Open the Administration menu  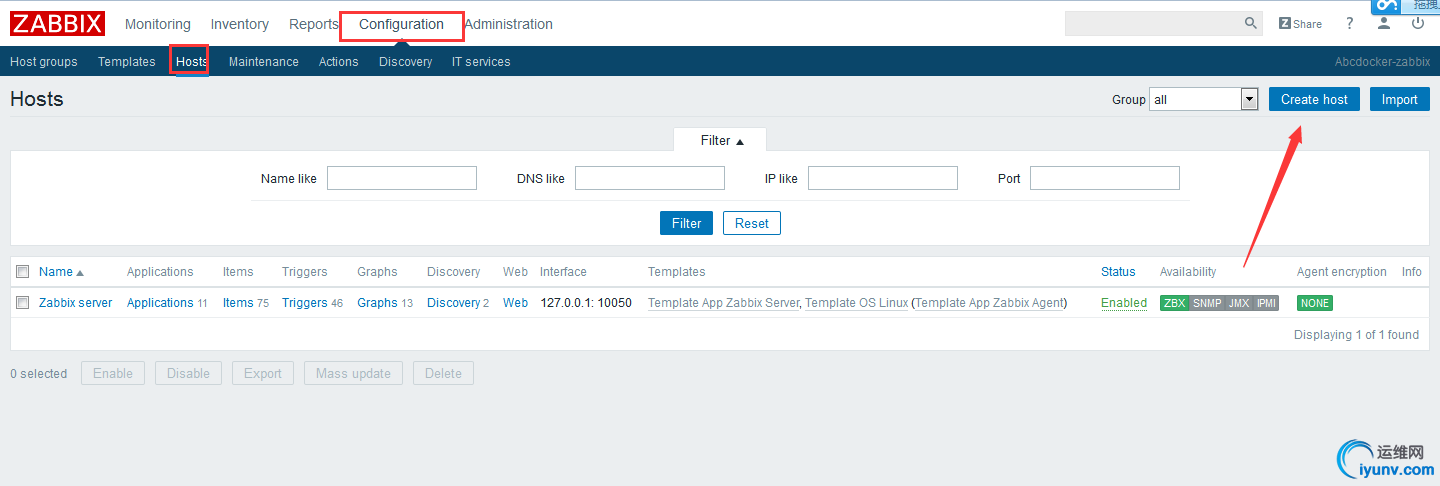[508, 24]
